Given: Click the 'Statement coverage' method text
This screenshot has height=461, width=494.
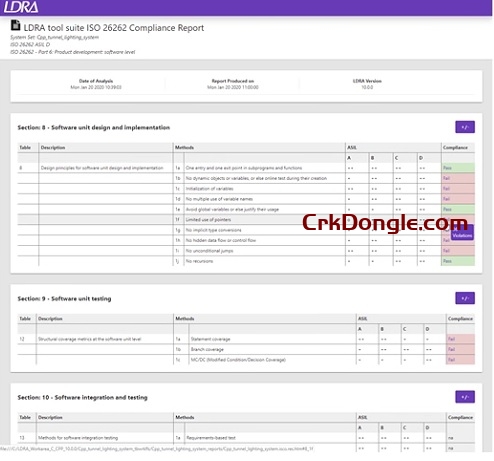Looking at the screenshot, I should coord(210,339).
